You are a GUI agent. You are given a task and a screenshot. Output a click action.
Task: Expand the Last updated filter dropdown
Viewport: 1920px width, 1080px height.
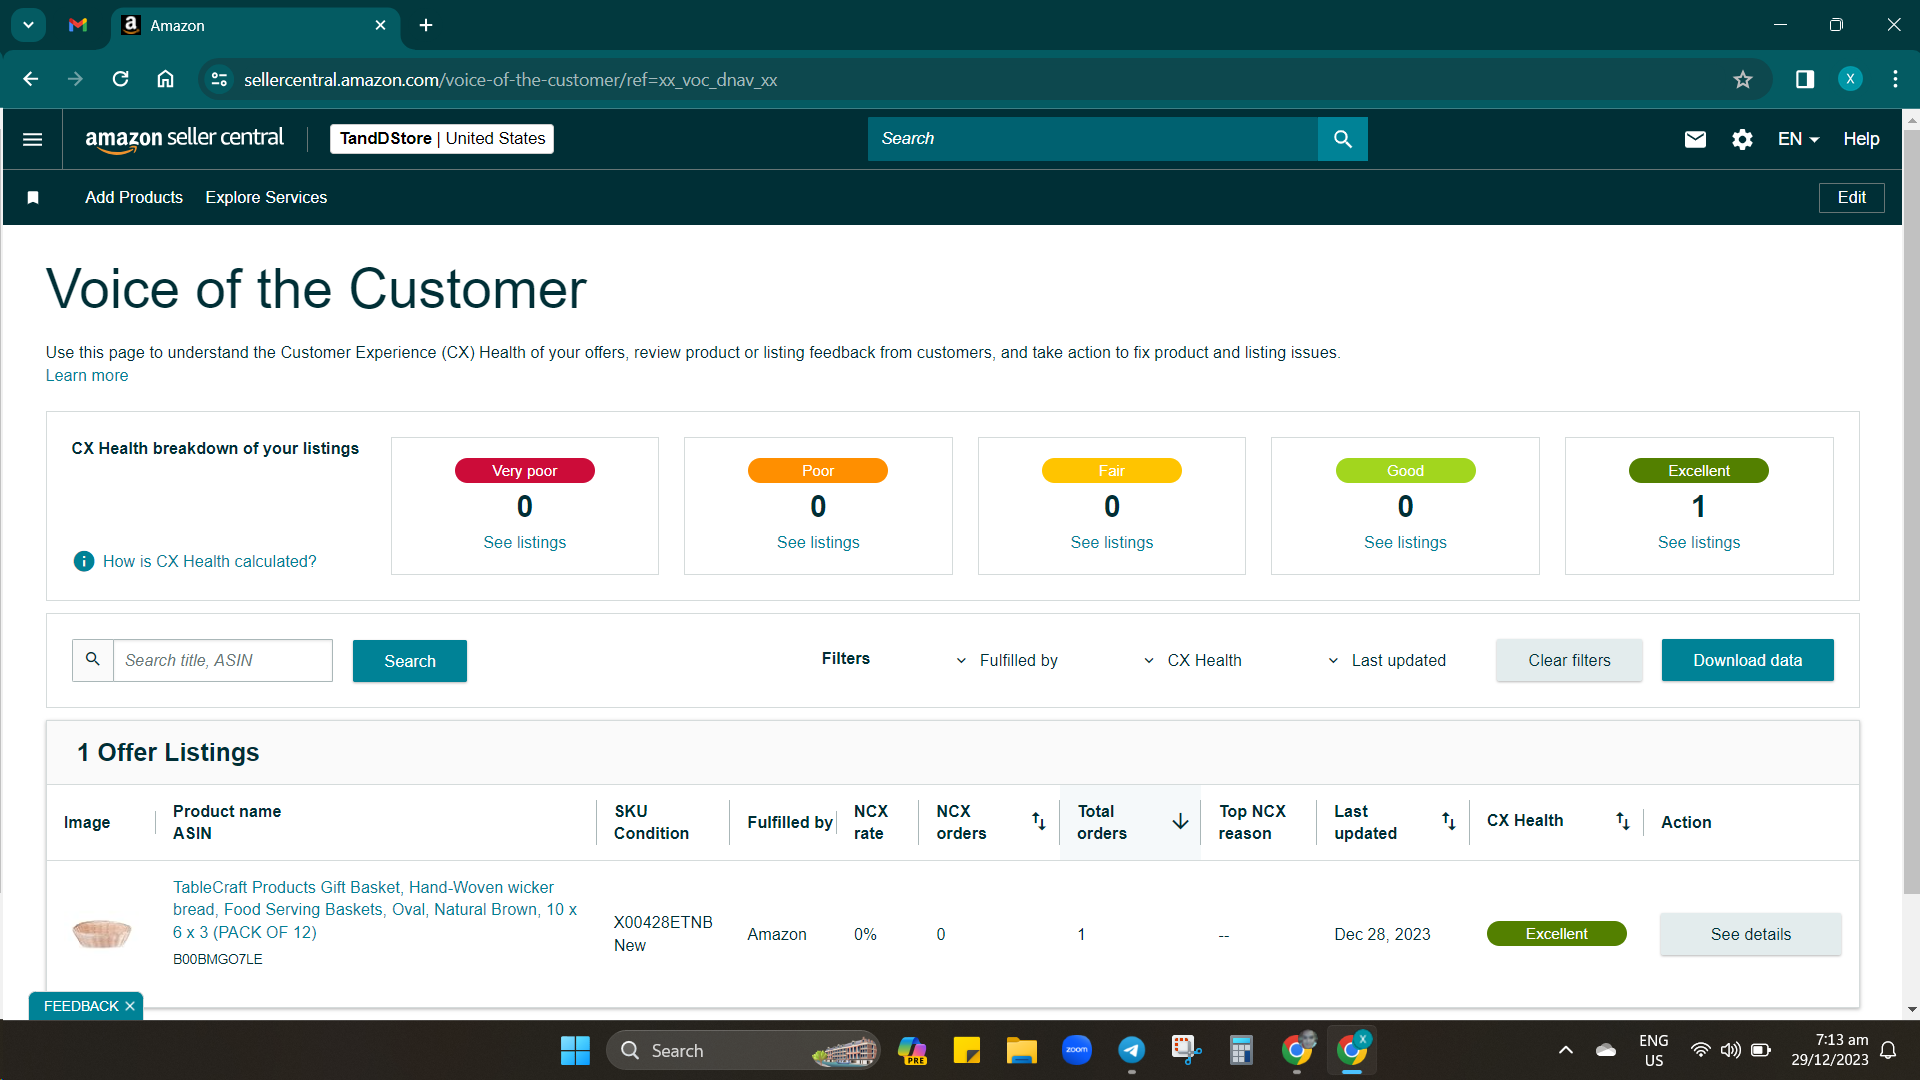tap(1387, 661)
